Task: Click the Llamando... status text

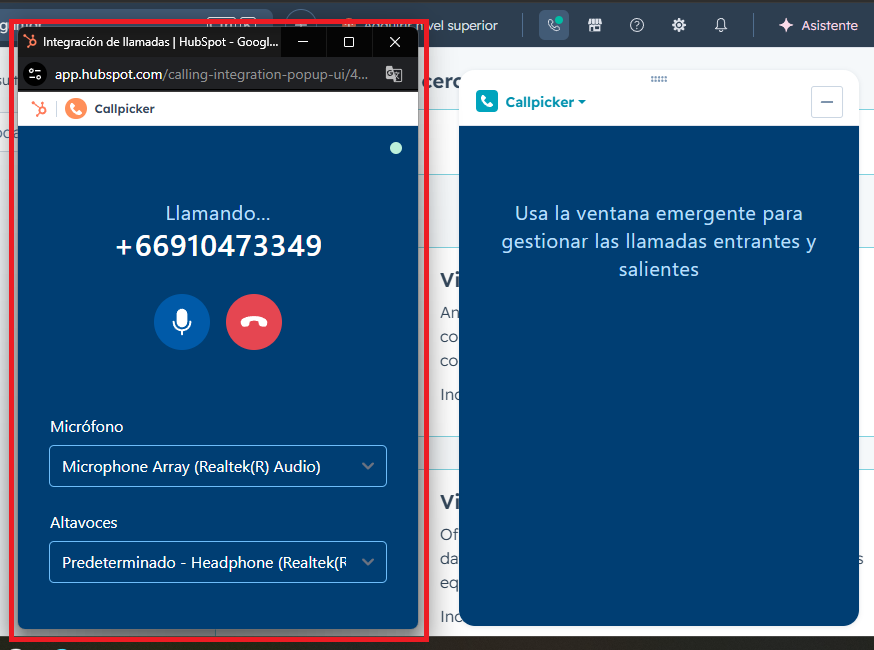Action: [x=218, y=214]
